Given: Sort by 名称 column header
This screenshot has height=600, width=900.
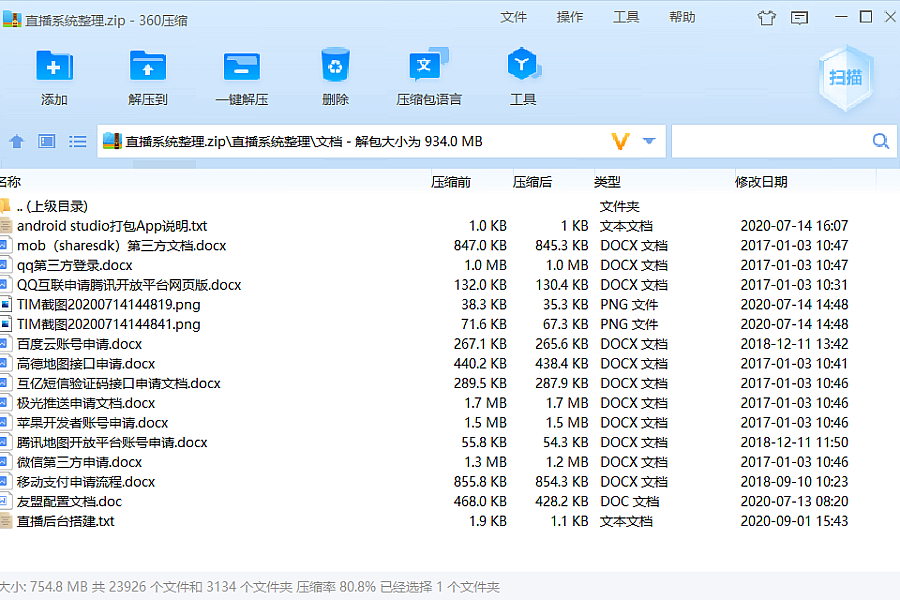Looking at the screenshot, I should pos(10,182).
